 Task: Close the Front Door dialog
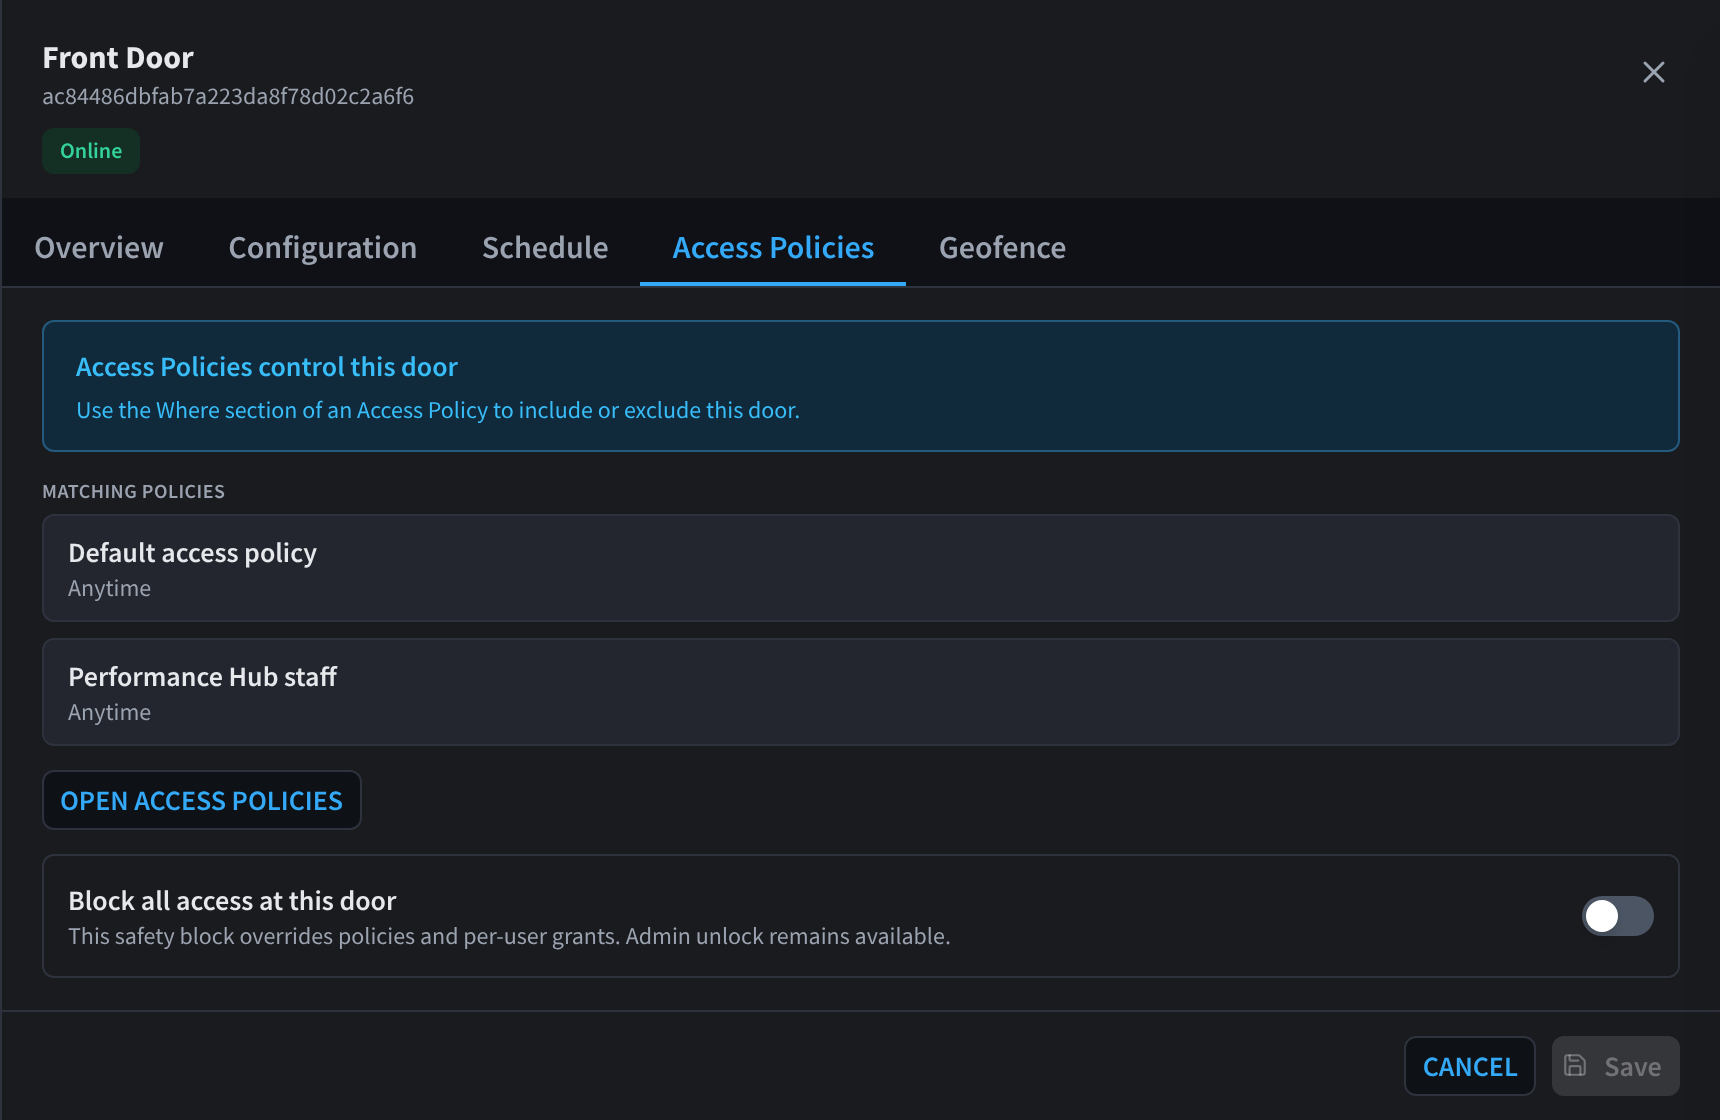[x=1654, y=72]
